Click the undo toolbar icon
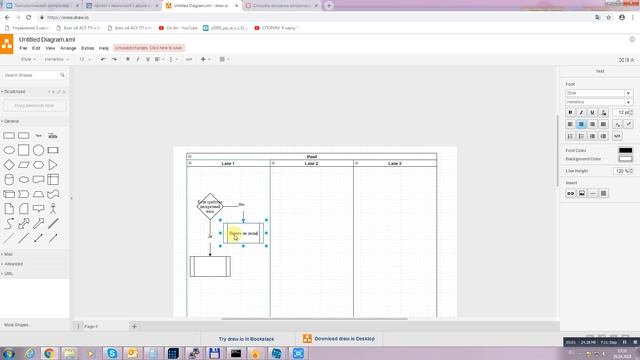 point(103,60)
